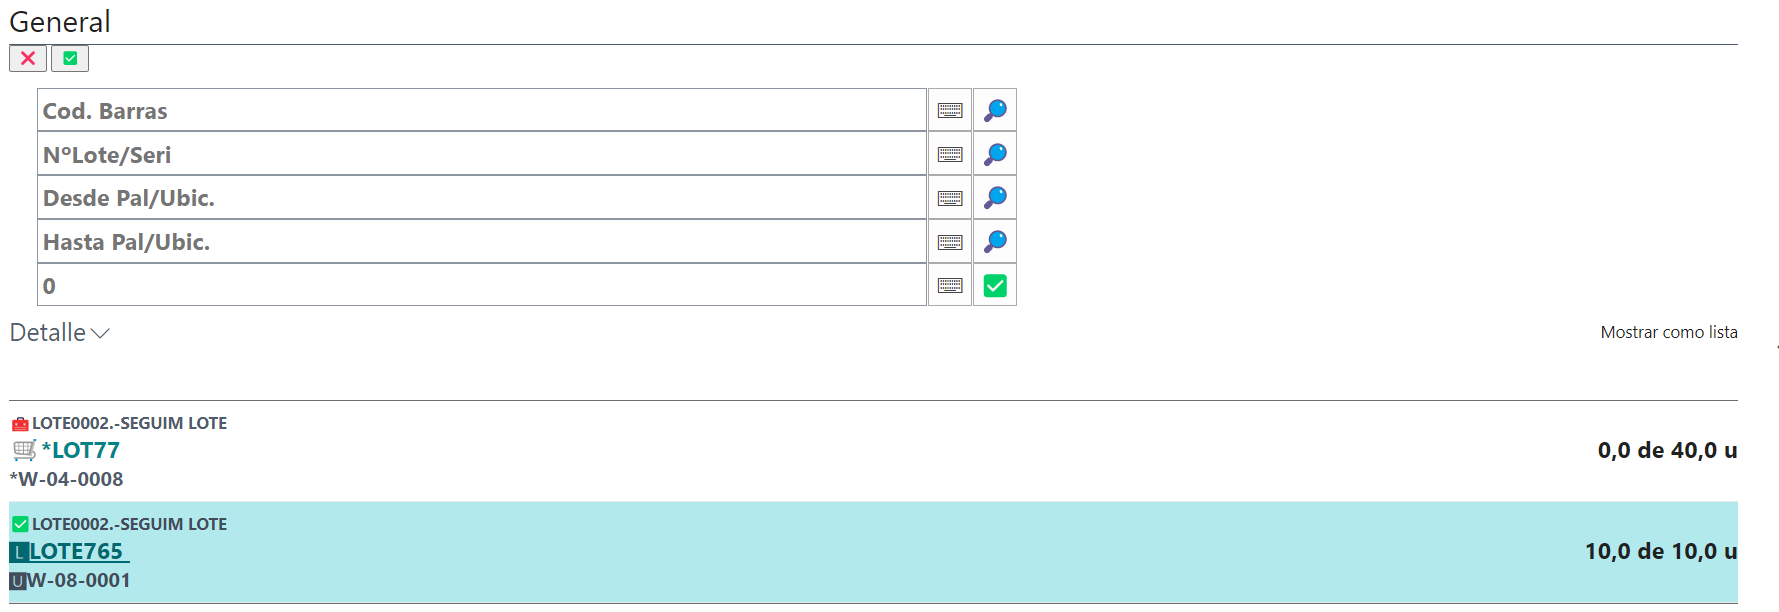Click the quantity field showing 0
The width and height of the screenshot is (1779, 612).
click(x=481, y=286)
